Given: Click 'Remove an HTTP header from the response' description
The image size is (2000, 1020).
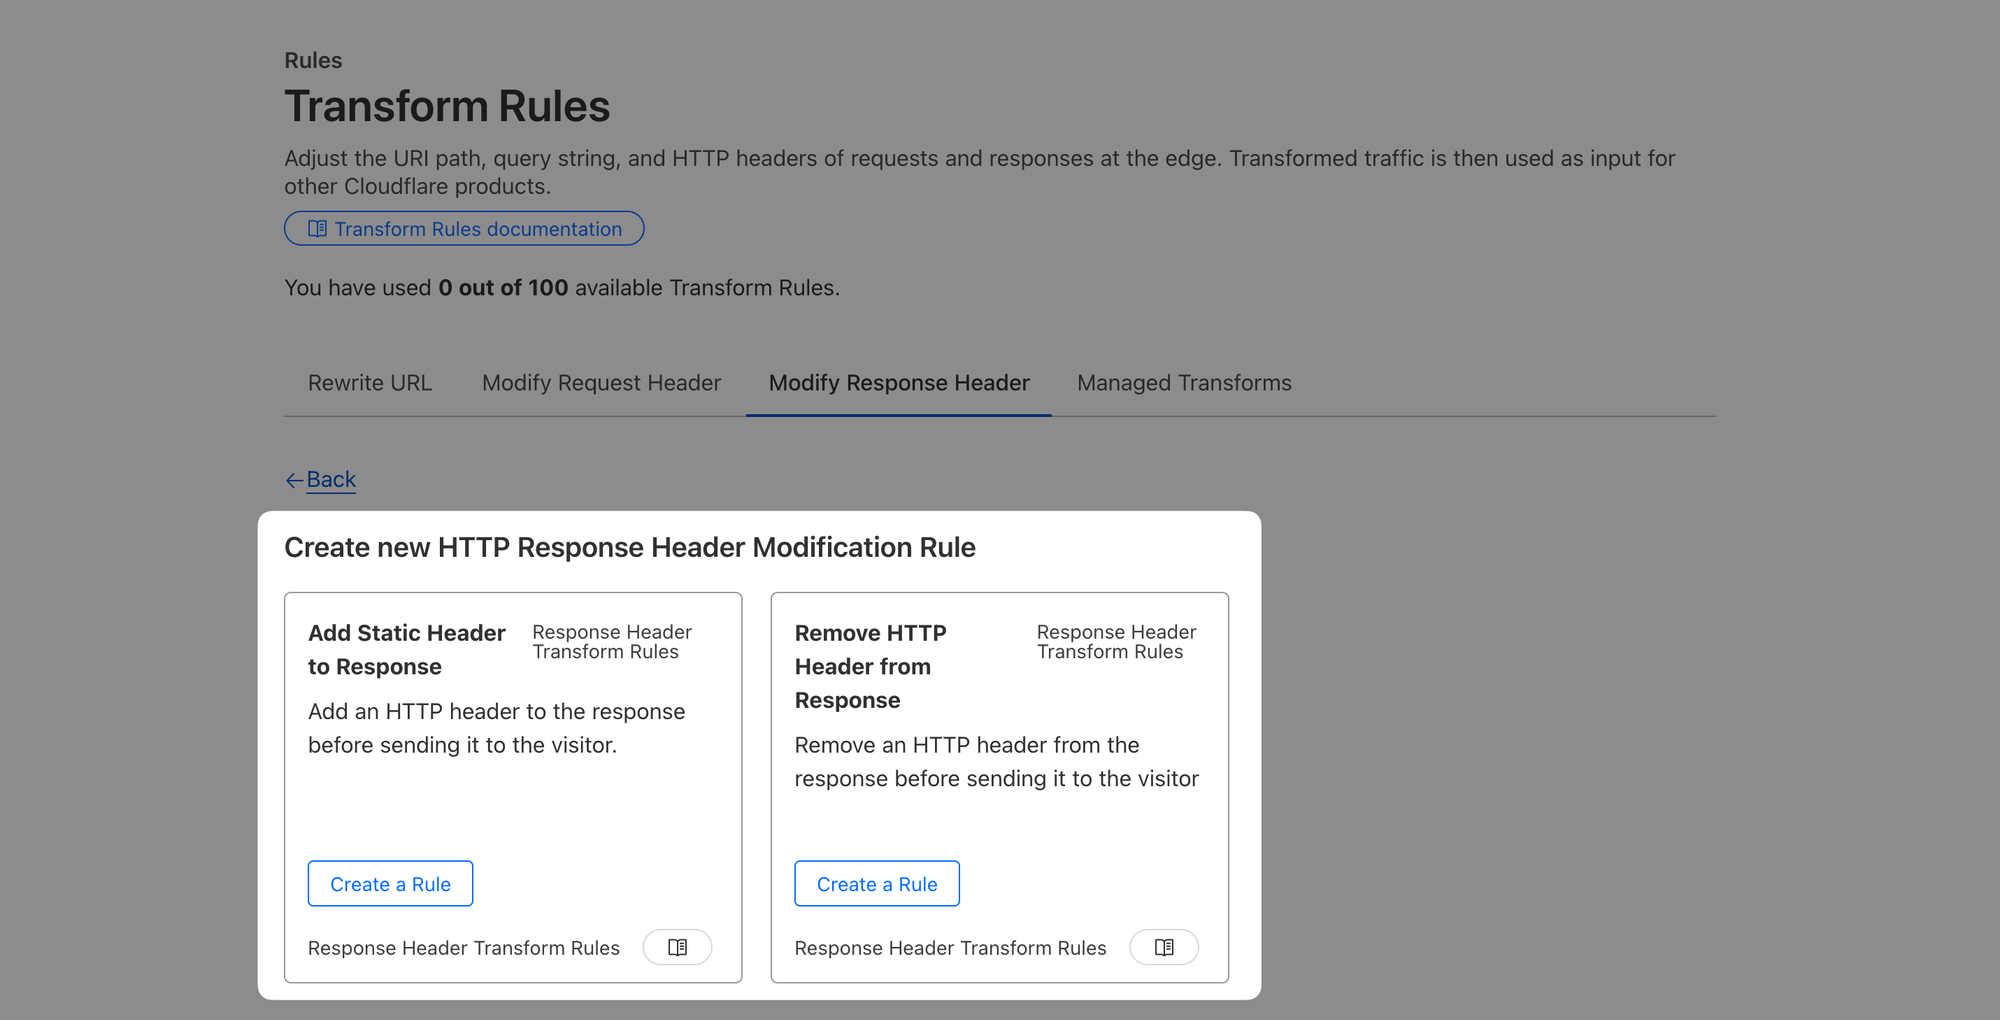Looking at the screenshot, I should [997, 762].
